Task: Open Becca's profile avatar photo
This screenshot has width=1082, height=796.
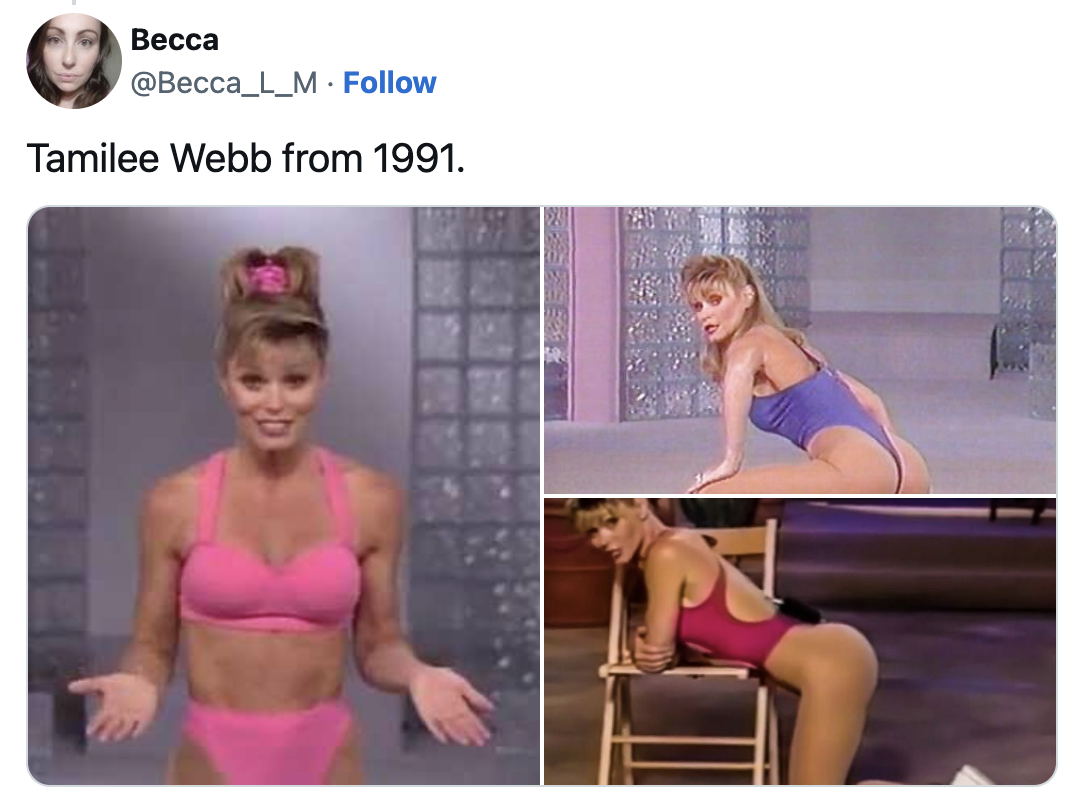Action: (x=74, y=61)
